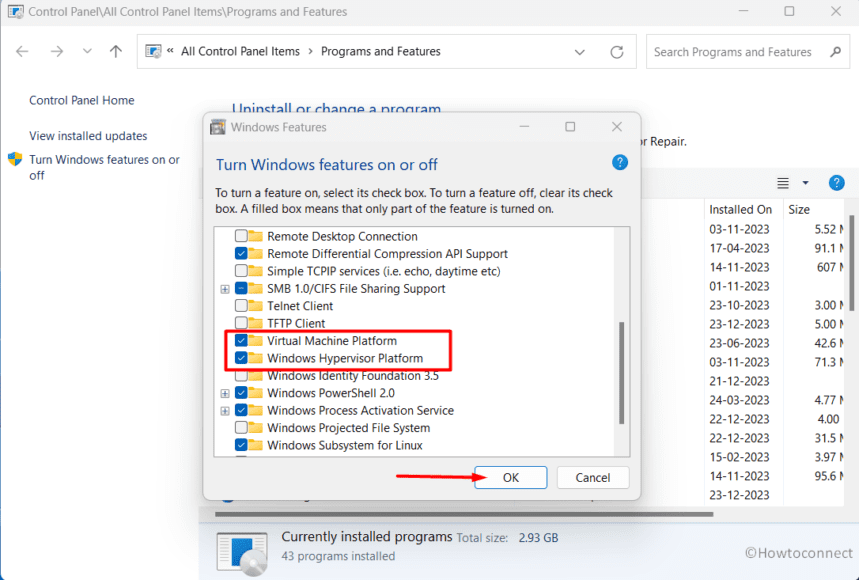Click the Virtual Machine Platform folder icon
859x580 pixels.
[x=255, y=341]
